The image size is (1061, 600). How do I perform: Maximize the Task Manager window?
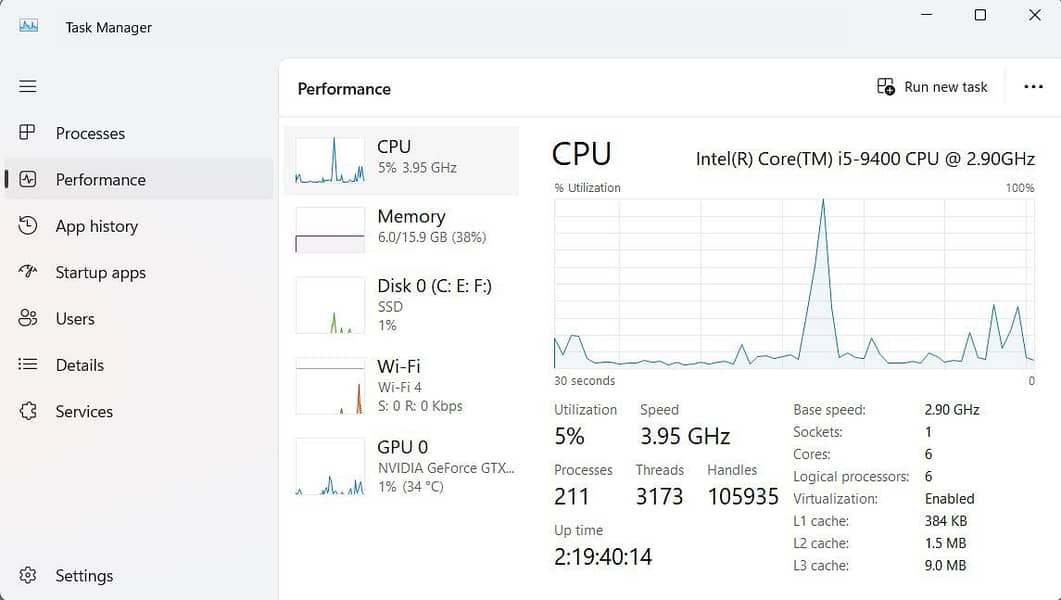click(x=980, y=15)
